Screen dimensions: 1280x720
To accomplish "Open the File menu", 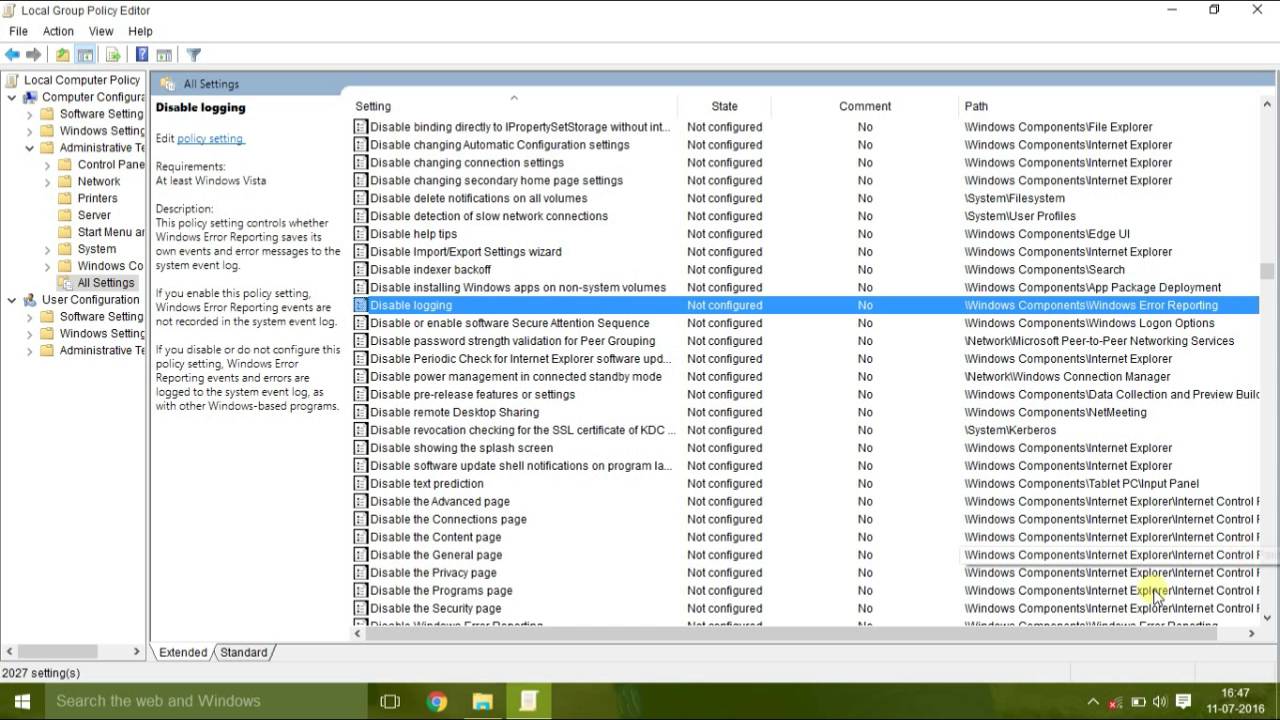I will (x=18, y=31).
